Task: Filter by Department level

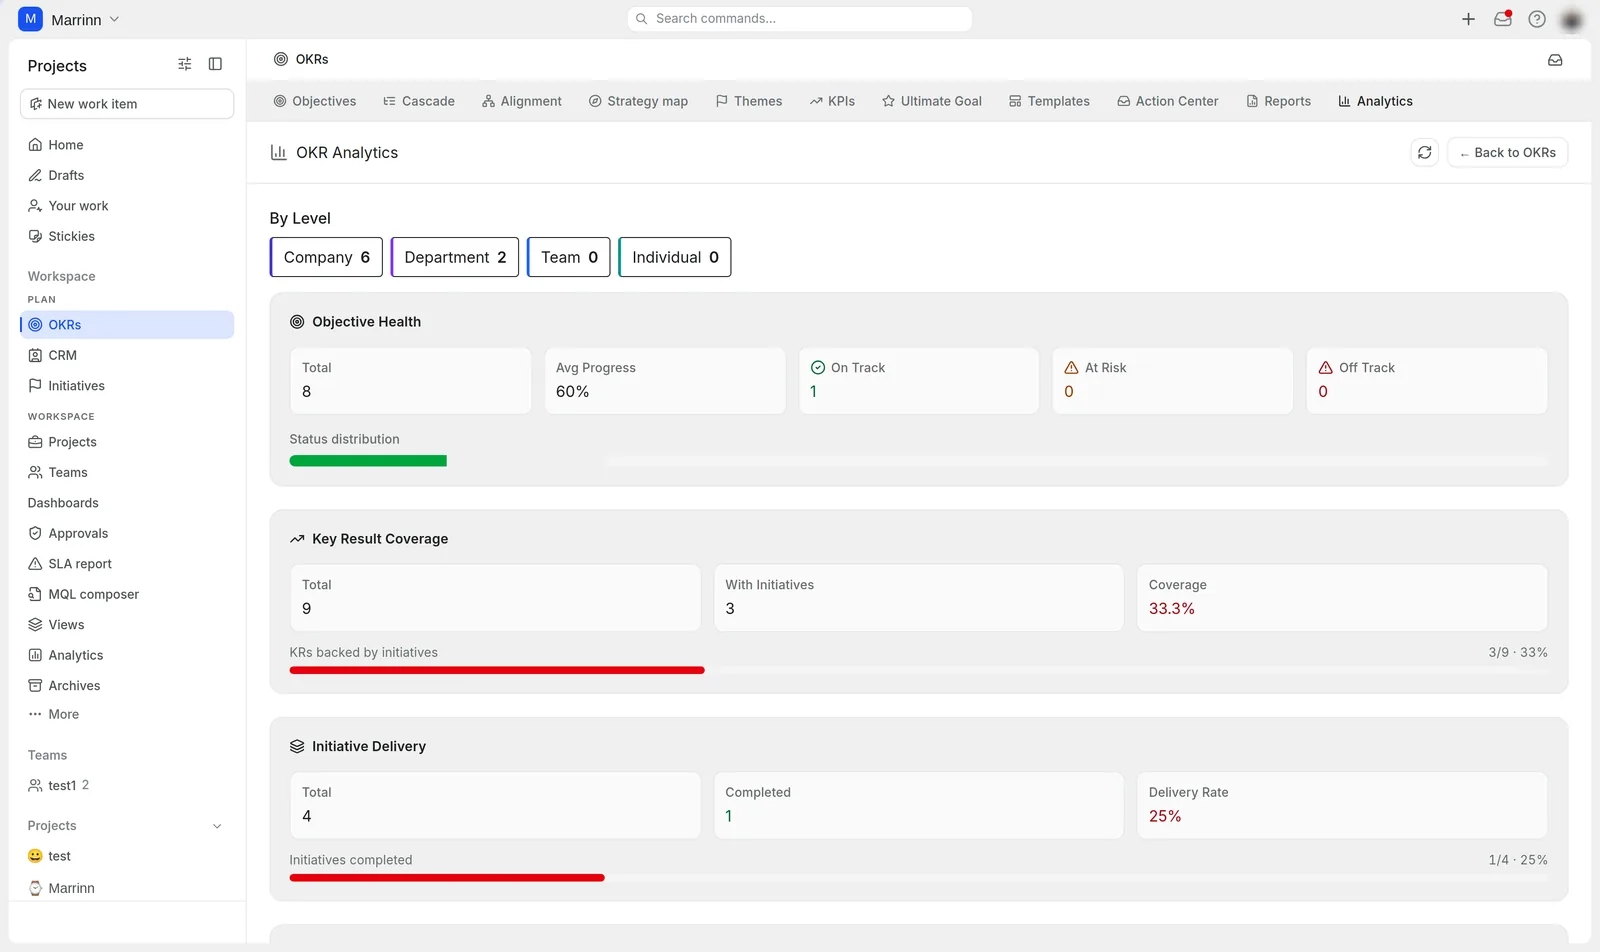Action: 455,257
